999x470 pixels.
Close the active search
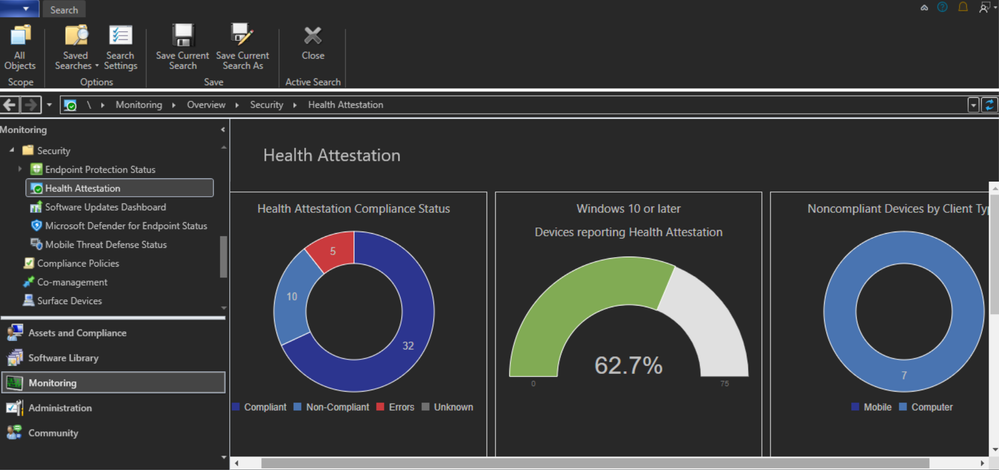click(313, 43)
